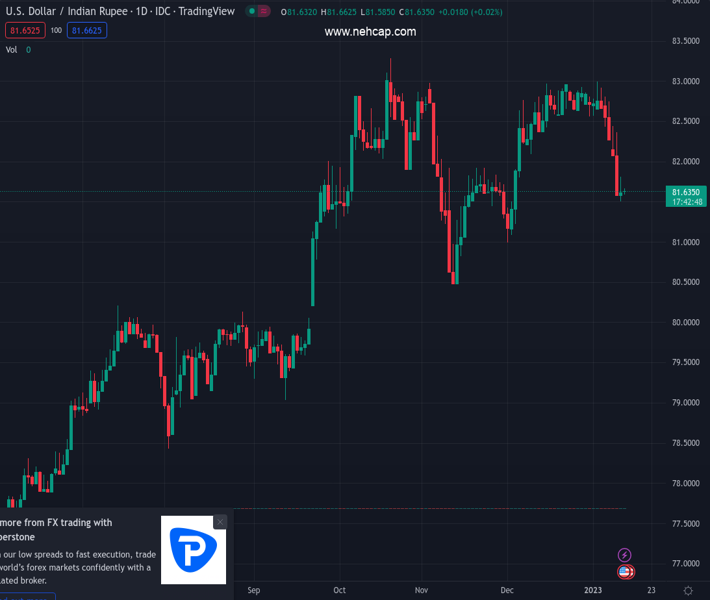710x600 pixels.
Task: Open chart settings gear icon
Action: point(688,591)
